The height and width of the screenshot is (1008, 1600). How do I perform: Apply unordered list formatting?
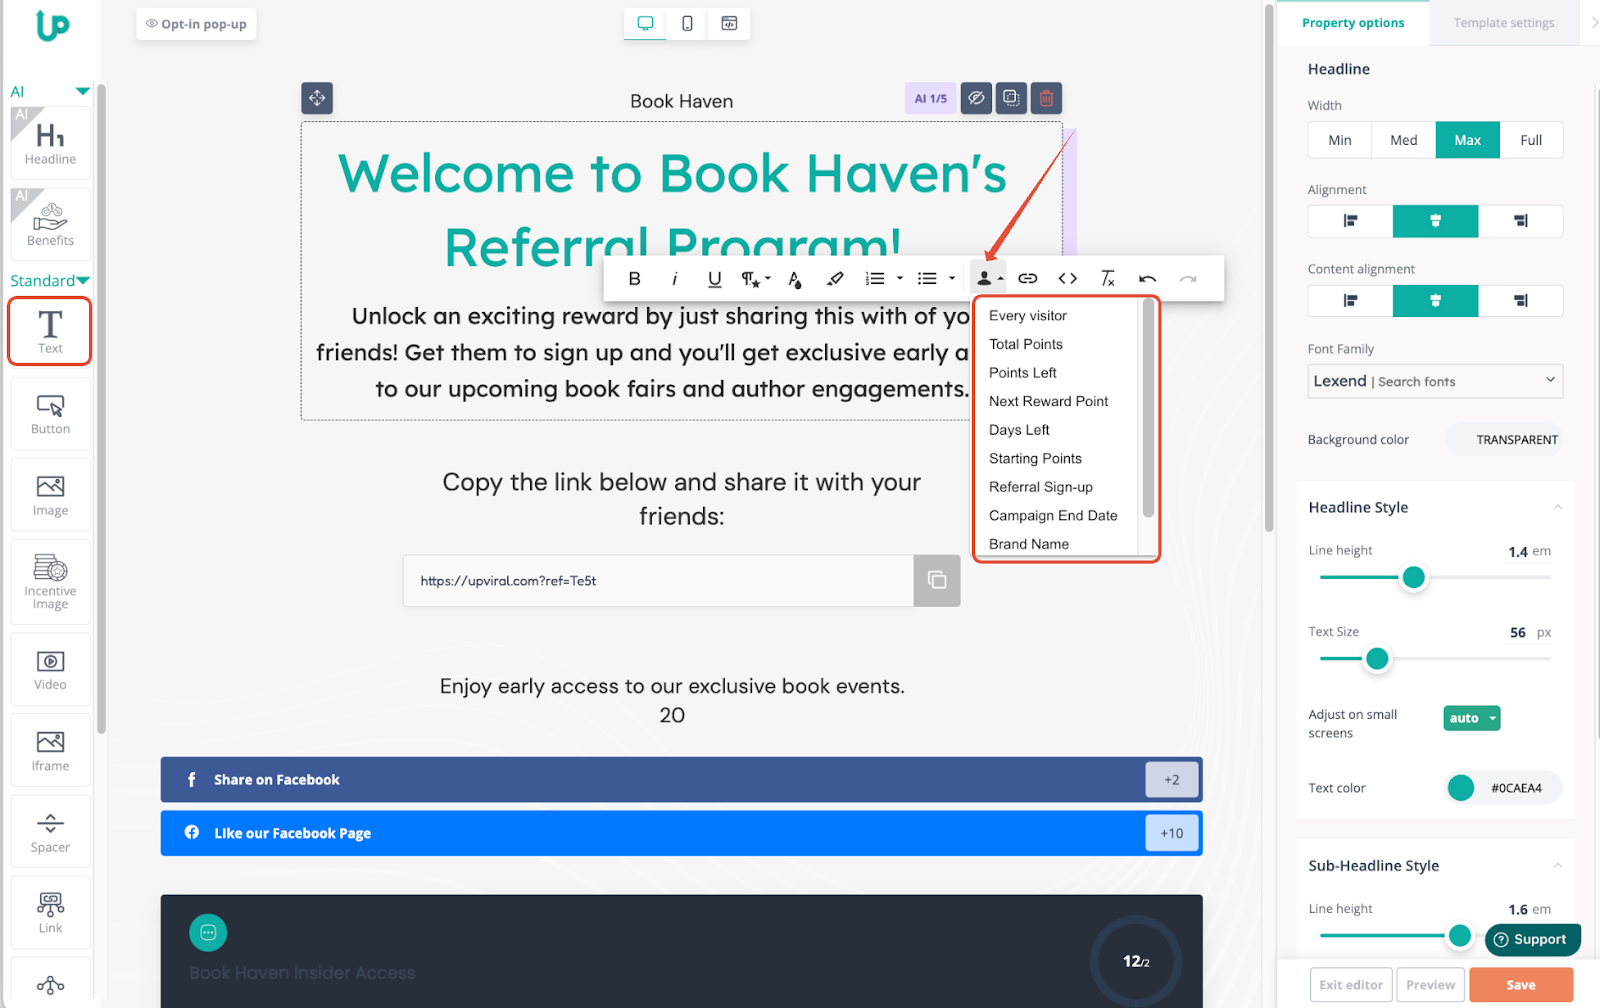click(927, 279)
